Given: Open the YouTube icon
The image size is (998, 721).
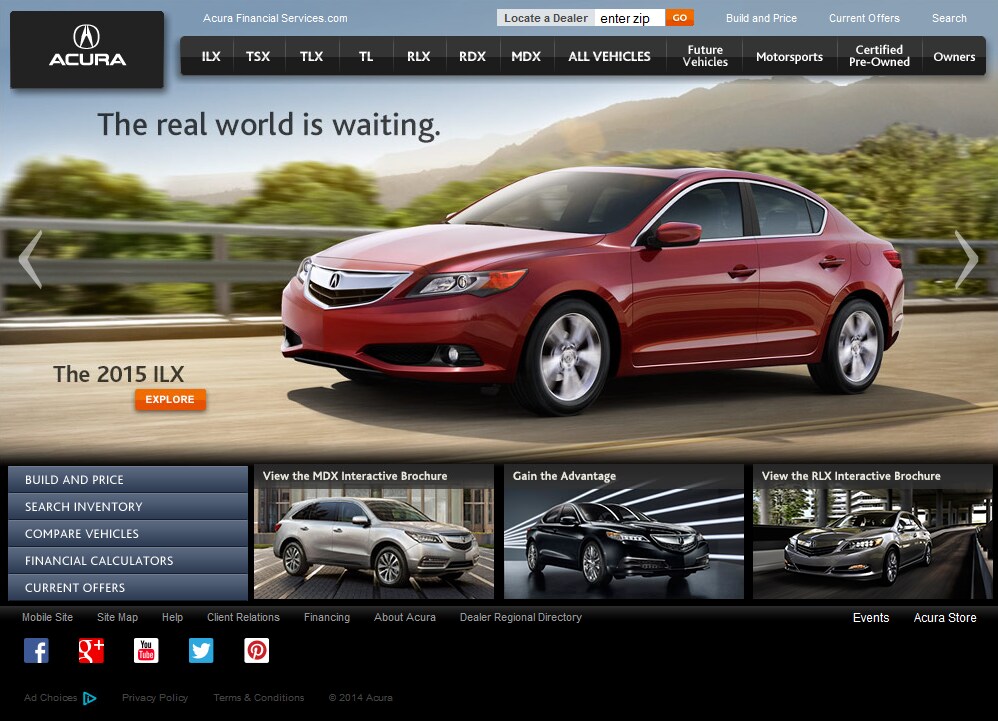Looking at the screenshot, I should pos(146,650).
